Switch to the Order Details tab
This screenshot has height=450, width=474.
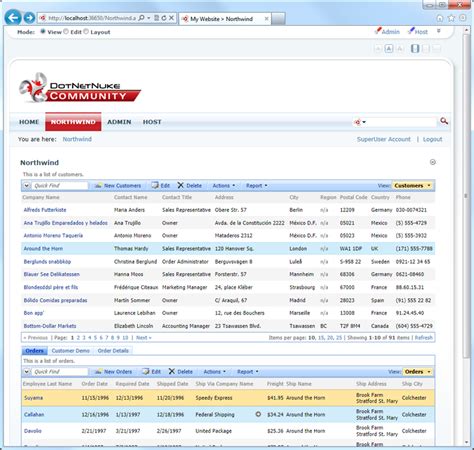pos(113,351)
